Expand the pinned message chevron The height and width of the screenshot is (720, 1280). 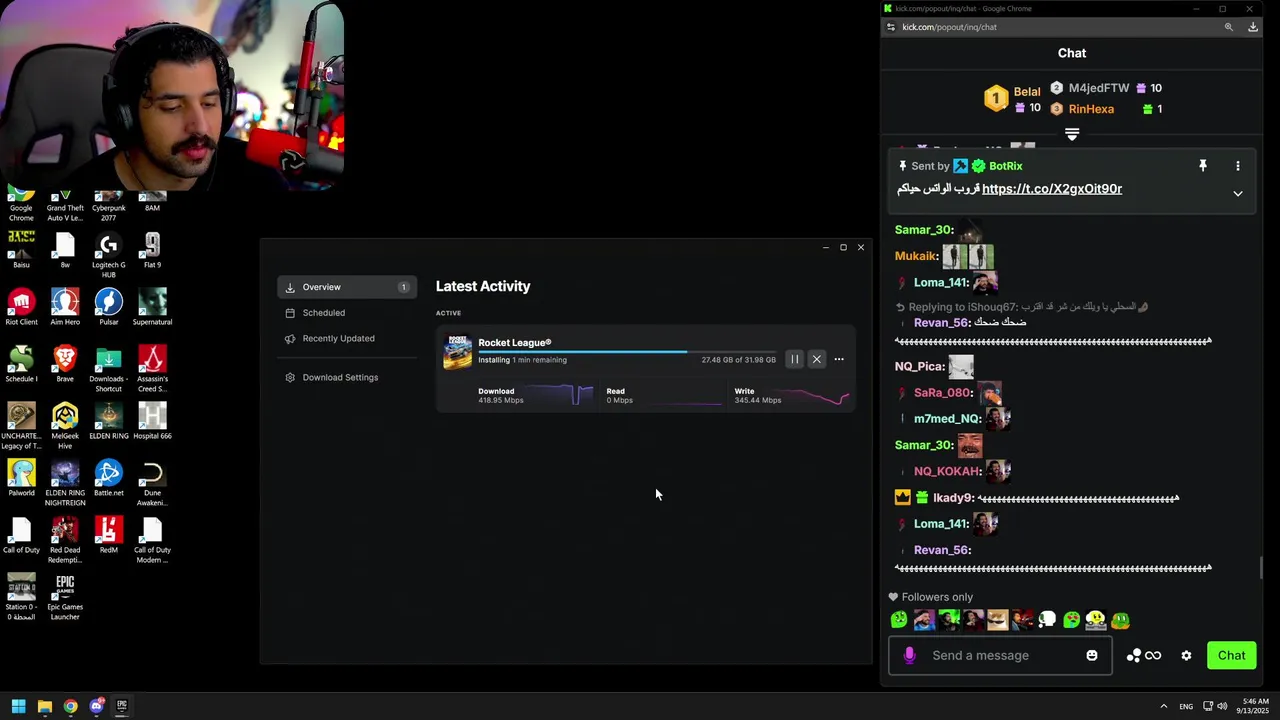coord(1238,193)
